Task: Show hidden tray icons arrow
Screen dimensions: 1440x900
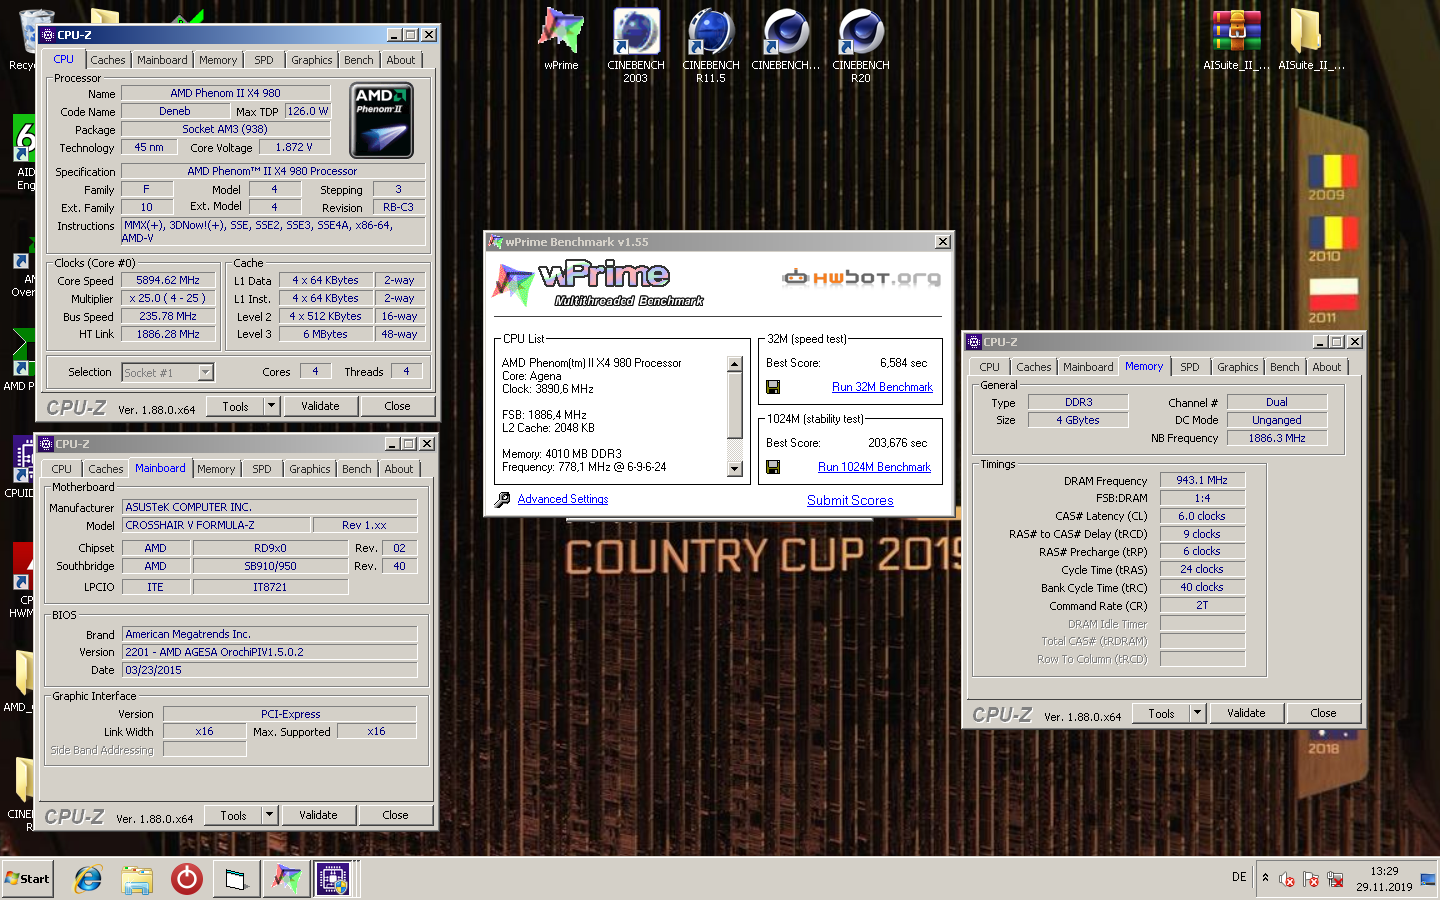Action: click(x=1265, y=878)
